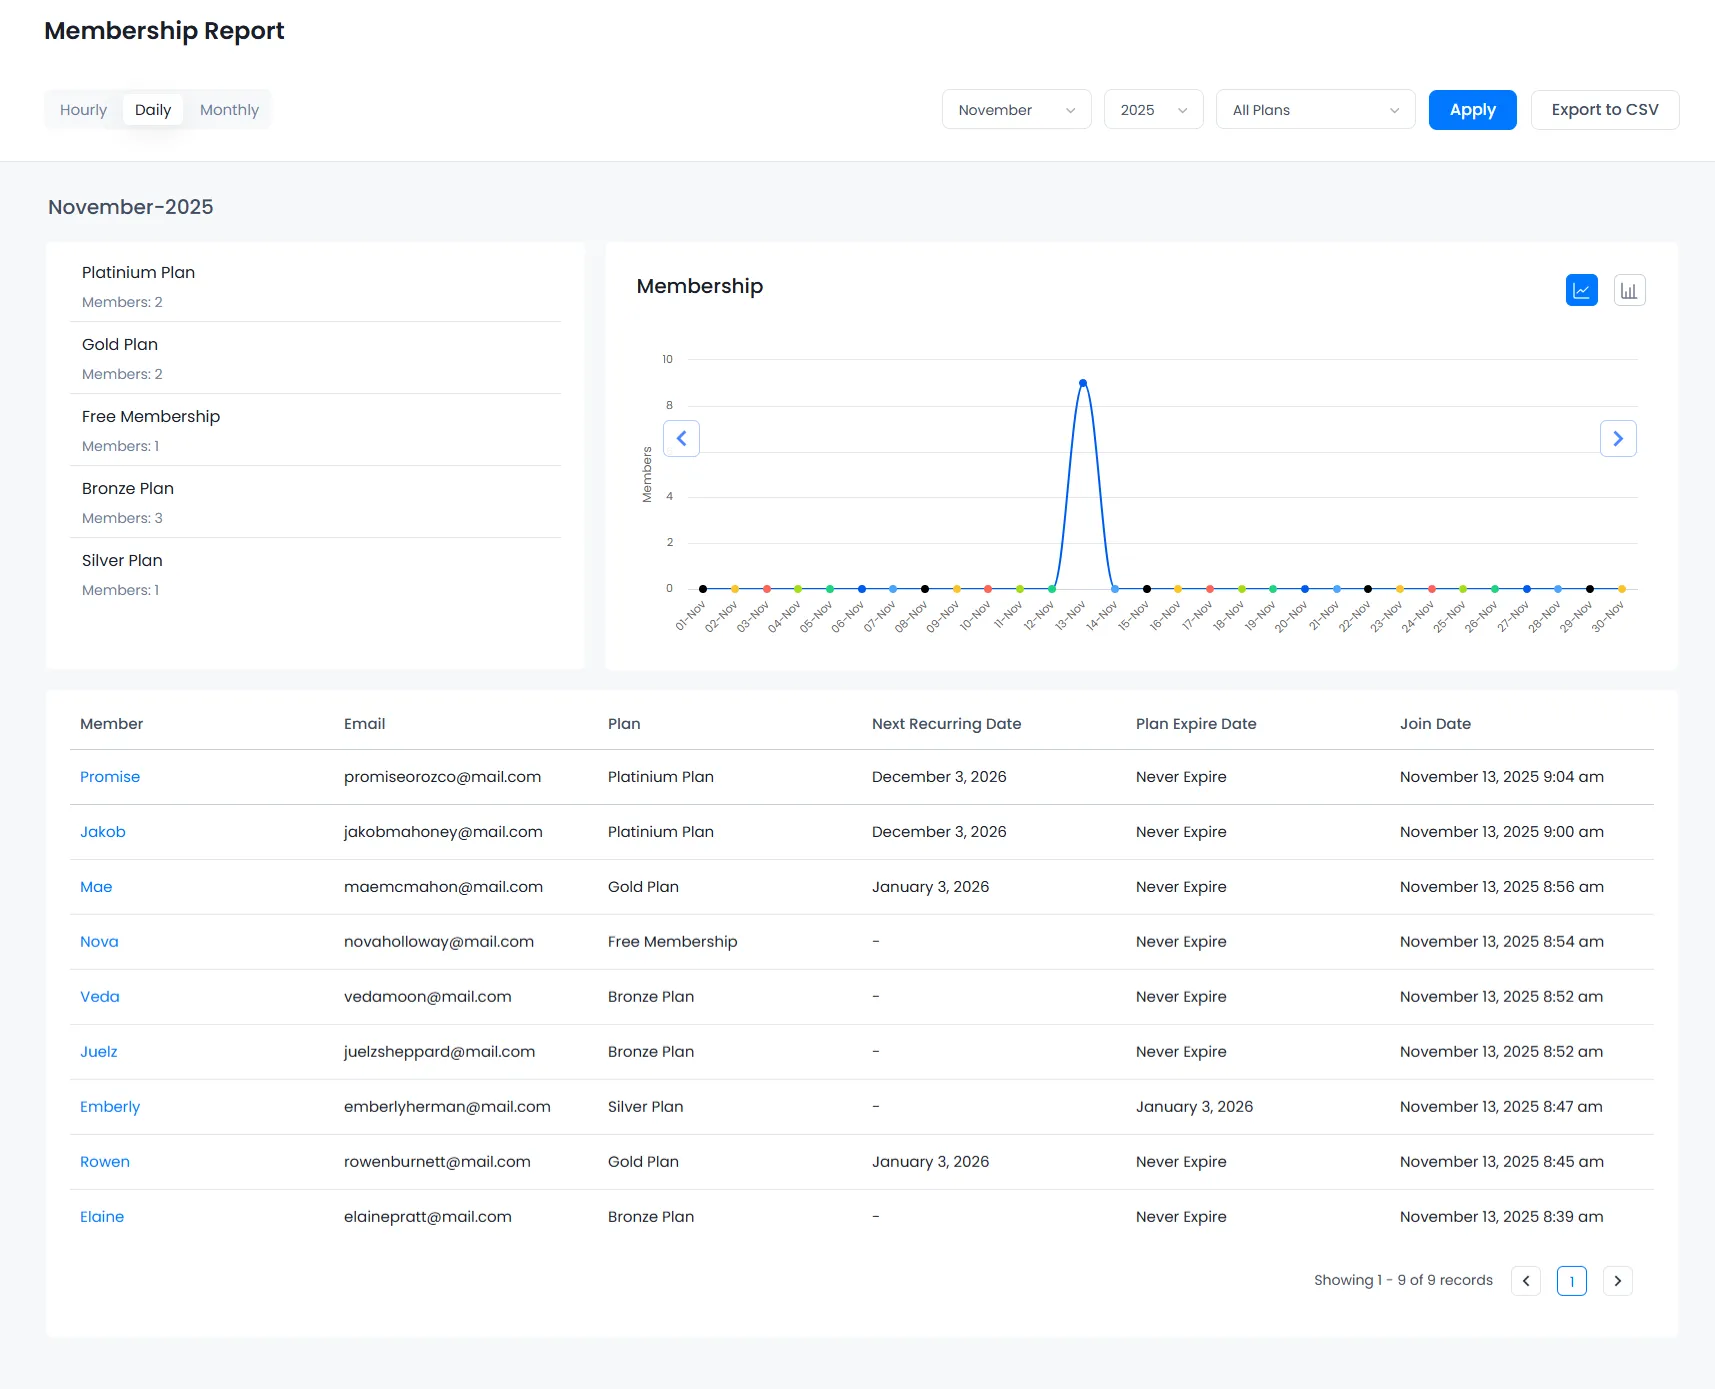
Task: Toggle the chart type selection
Action: [1630, 289]
